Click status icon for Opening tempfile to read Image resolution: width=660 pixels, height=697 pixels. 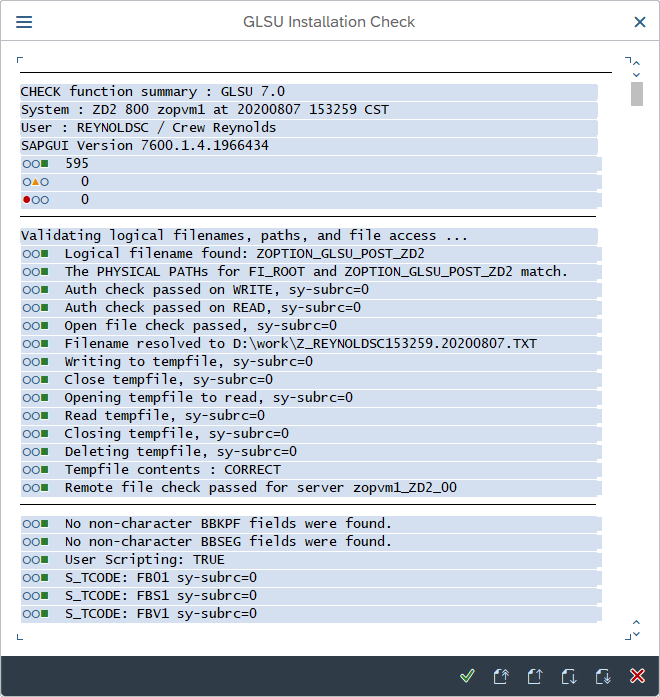point(36,398)
